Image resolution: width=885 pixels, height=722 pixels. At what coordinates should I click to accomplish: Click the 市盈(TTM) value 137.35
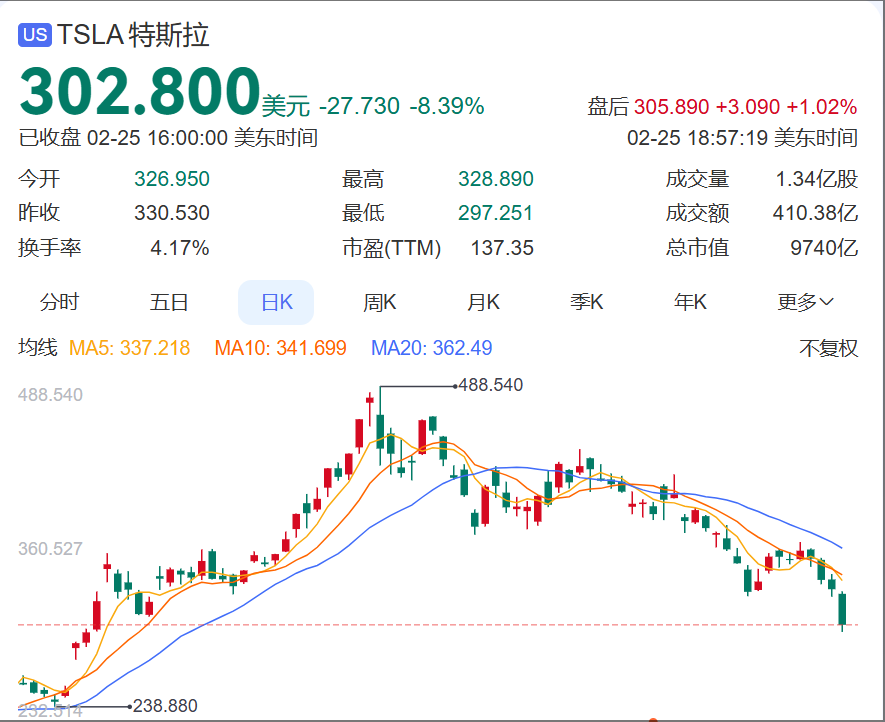(x=502, y=248)
